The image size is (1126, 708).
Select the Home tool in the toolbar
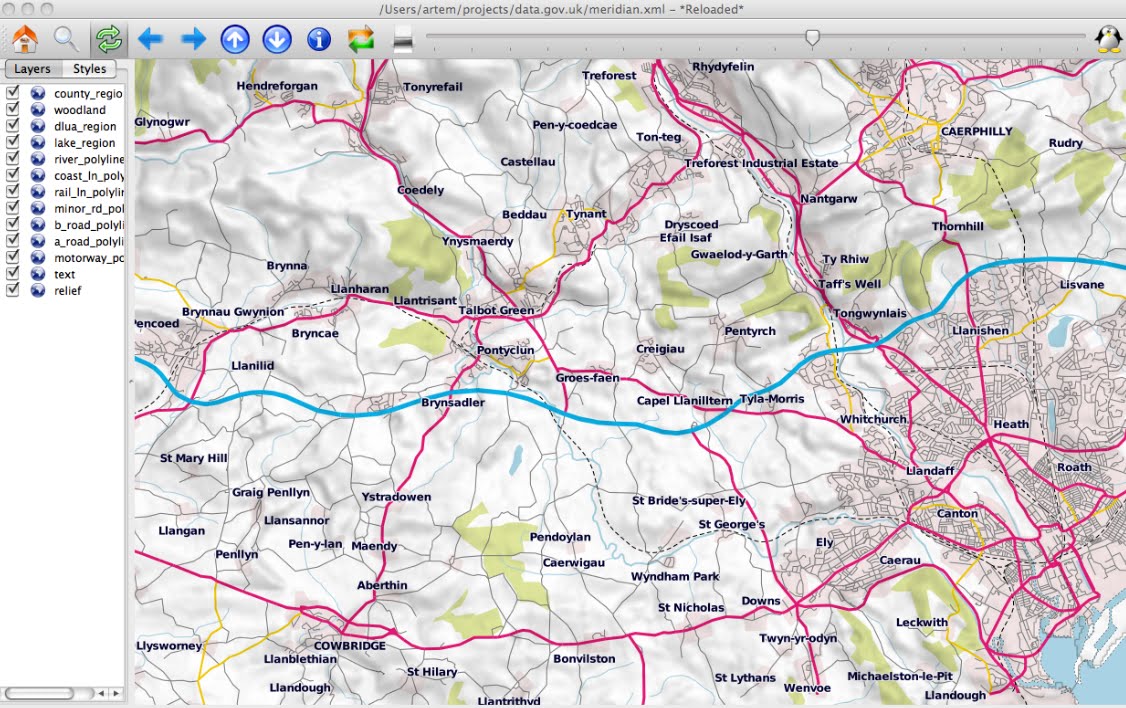click(x=24, y=40)
